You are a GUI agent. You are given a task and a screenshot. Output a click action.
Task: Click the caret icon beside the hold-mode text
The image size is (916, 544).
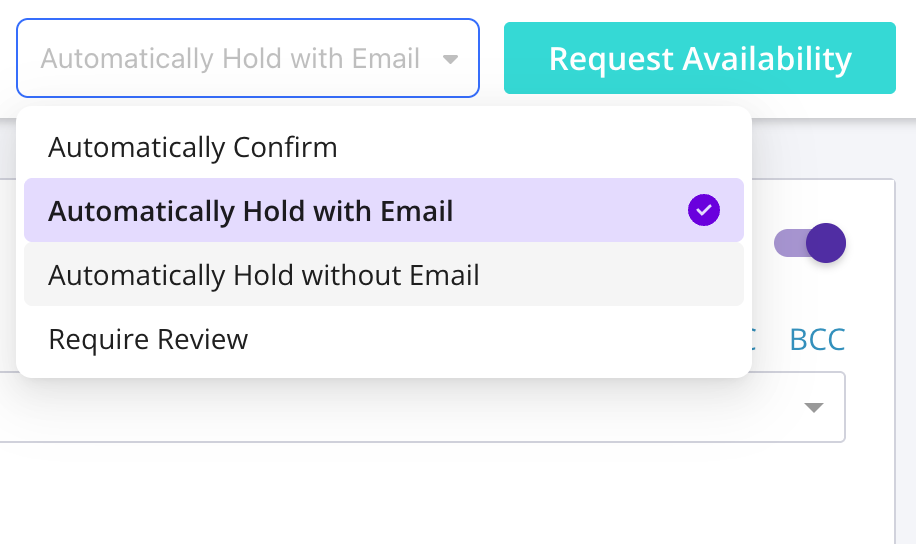pyautogui.click(x=451, y=59)
